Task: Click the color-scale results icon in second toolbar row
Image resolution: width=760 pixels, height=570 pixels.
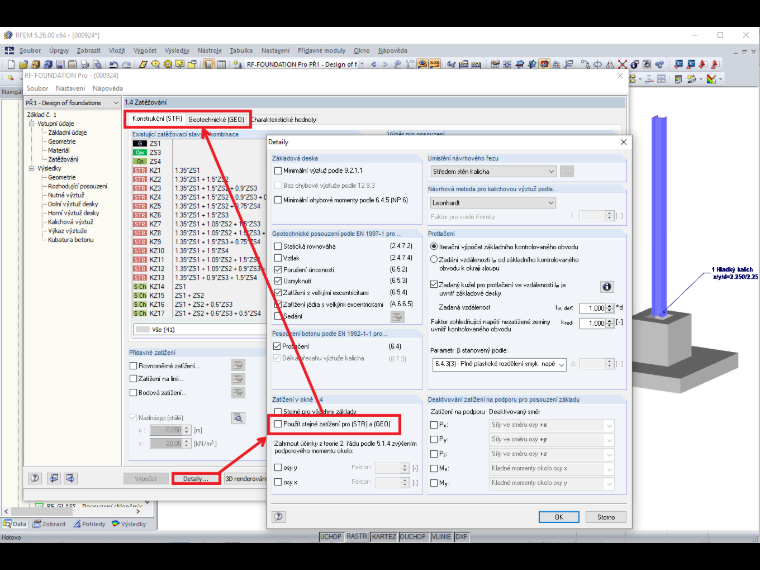Action: (x=712, y=79)
